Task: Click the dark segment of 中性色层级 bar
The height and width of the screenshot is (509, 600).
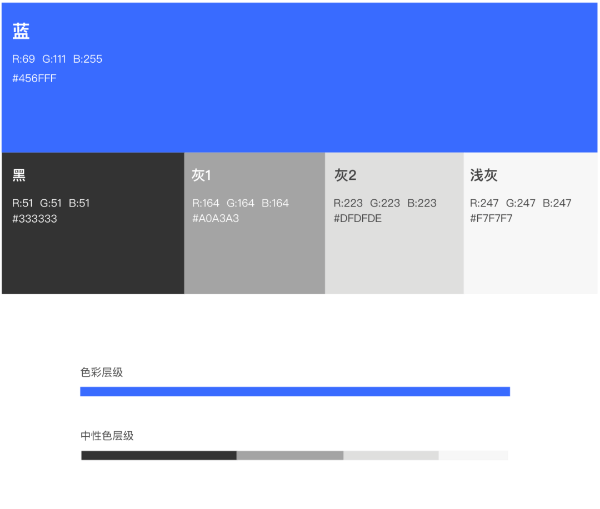Action: click(159, 455)
